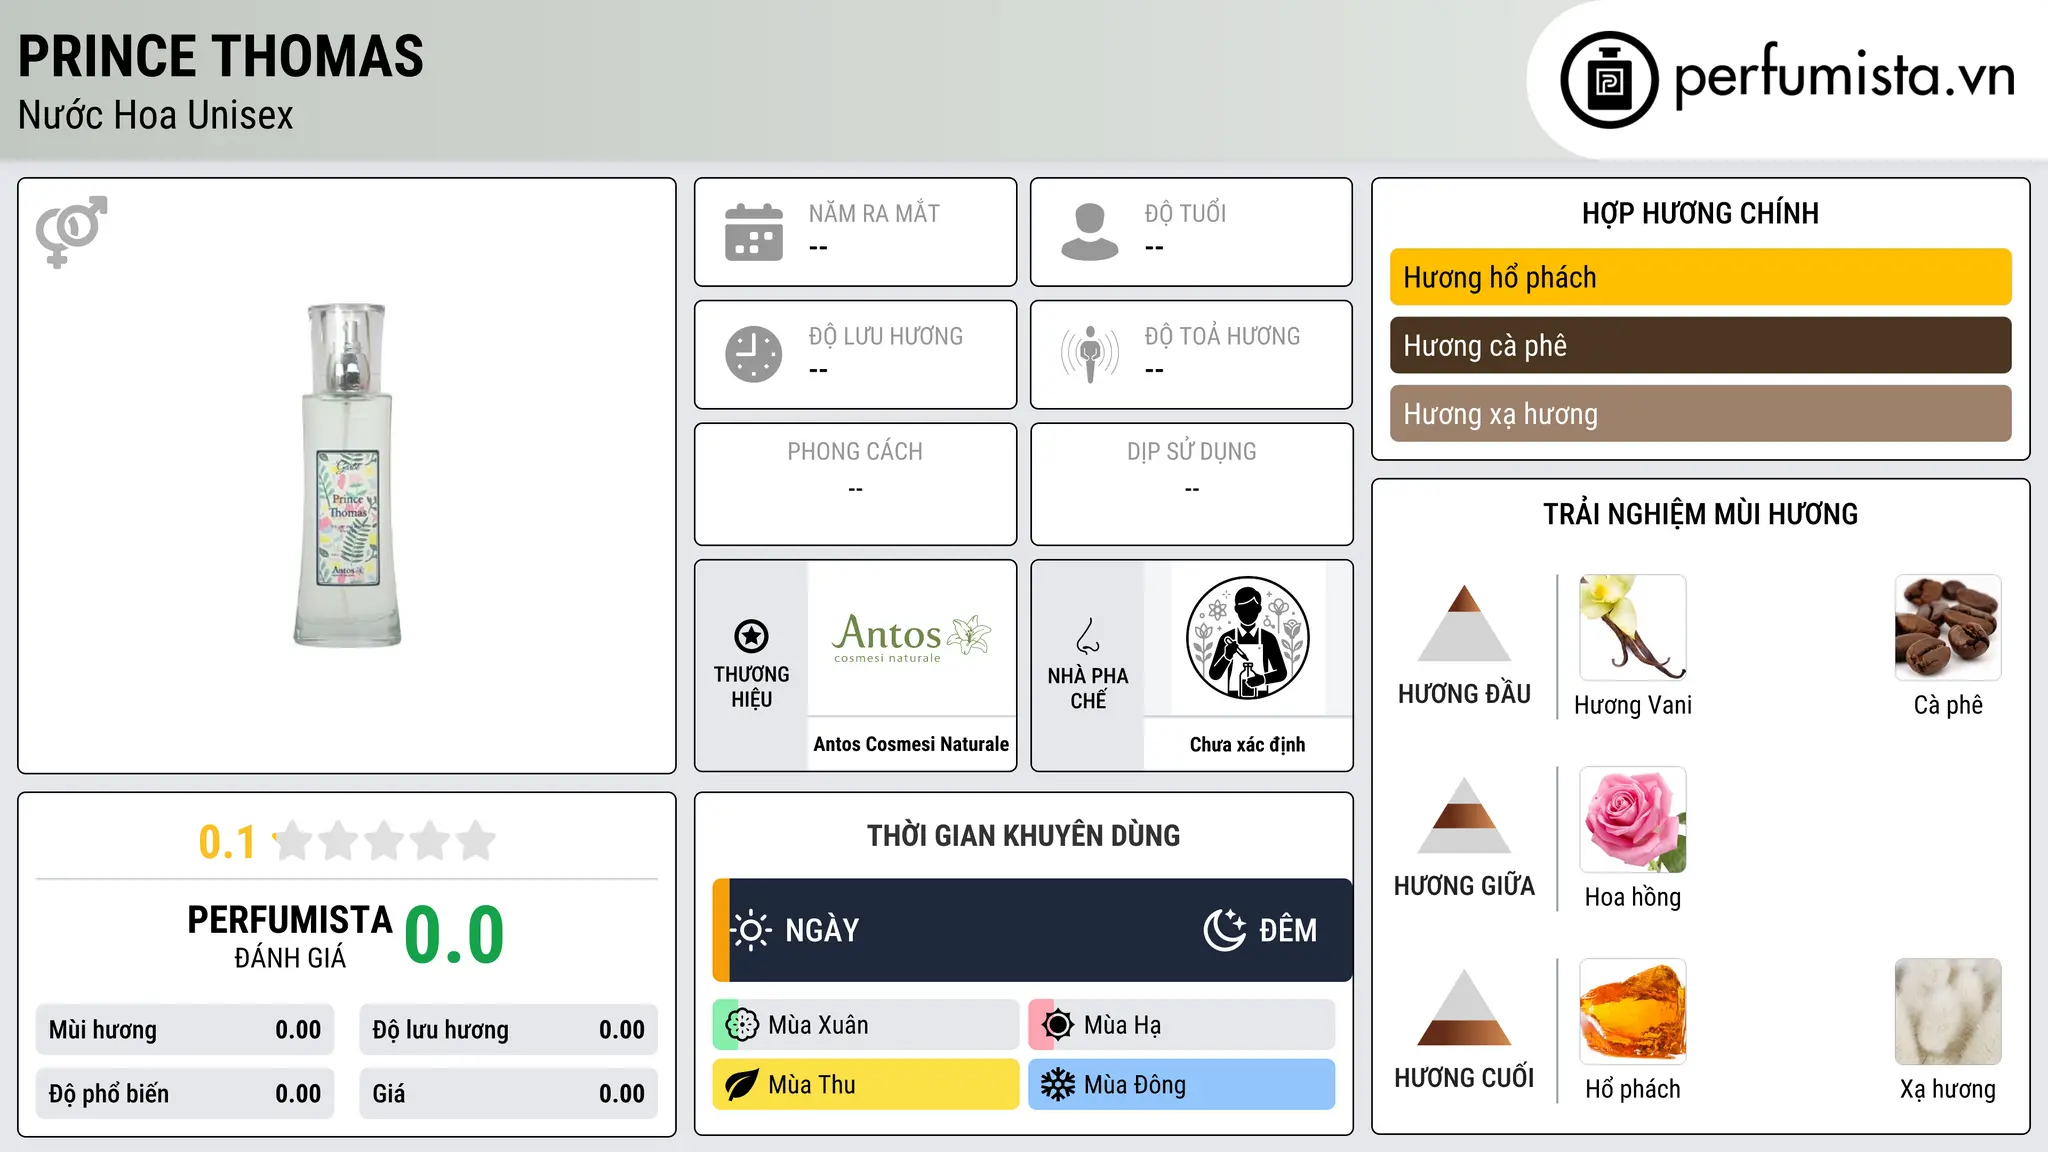Viewport: 2048px width, 1152px height.
Task: Click the five-star rating icons
Action: pos(385,841)
